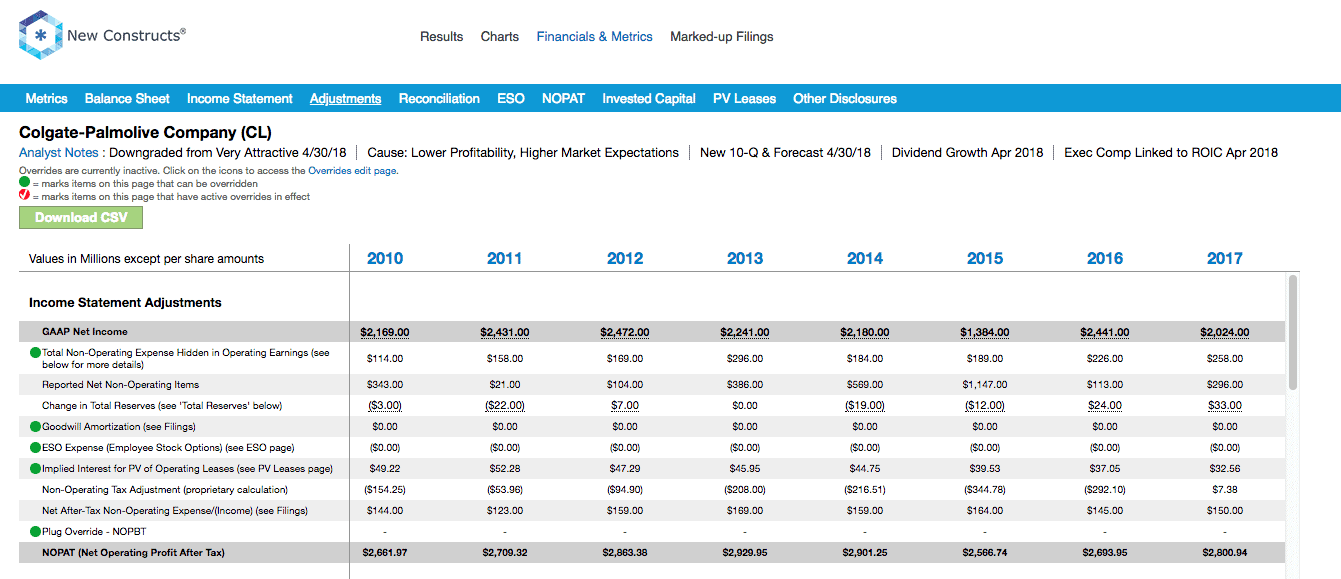This screenshot has width=1341, height=579.
Task: Click green override dot for Plug Override - NOPBT
Action: tap(35, 531)
